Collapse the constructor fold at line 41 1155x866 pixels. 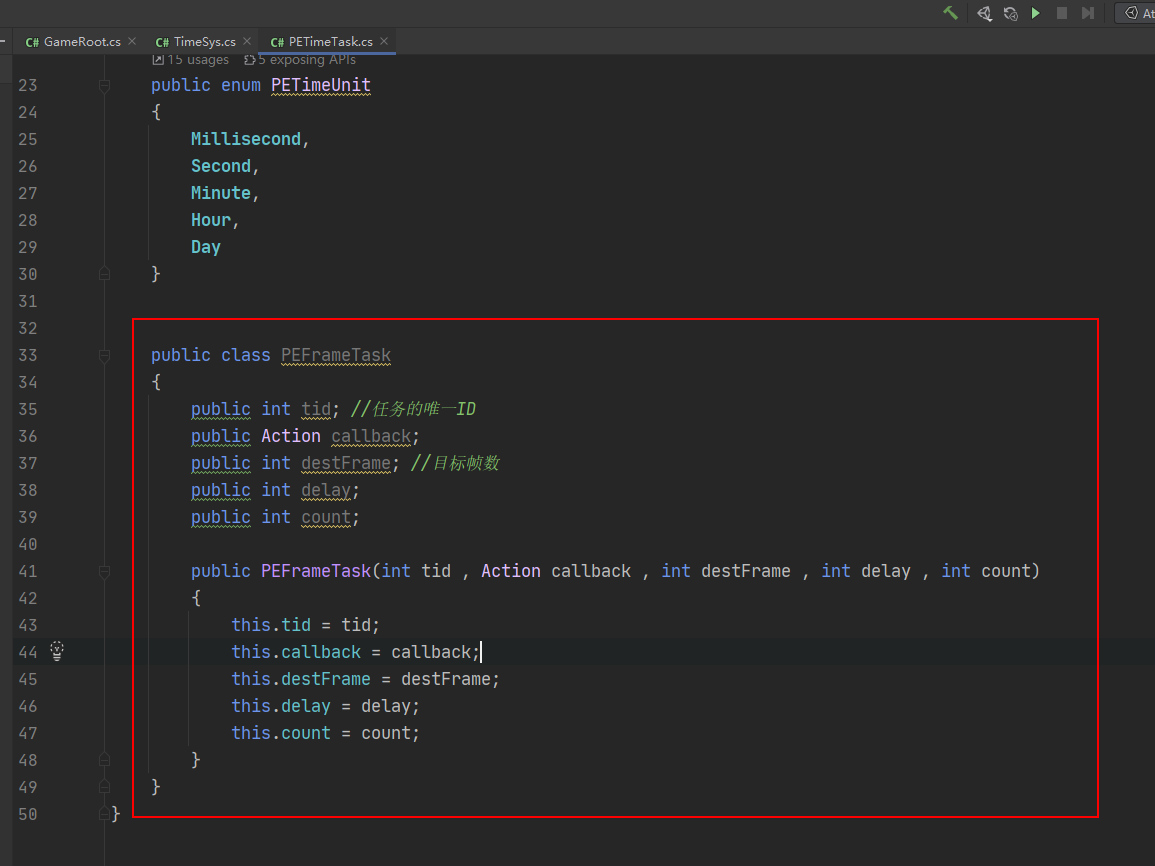[x=105, y=571]
